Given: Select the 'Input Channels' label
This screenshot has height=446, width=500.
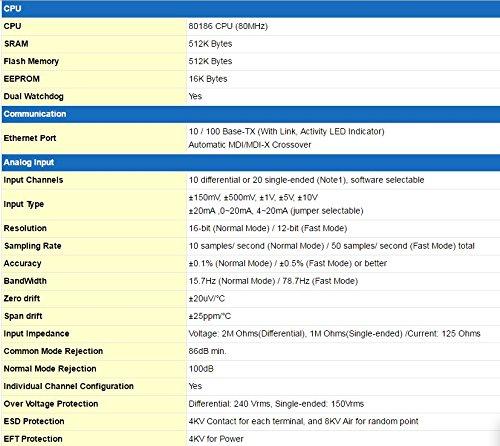Looking at the screenshot, I should click(33, 180).
